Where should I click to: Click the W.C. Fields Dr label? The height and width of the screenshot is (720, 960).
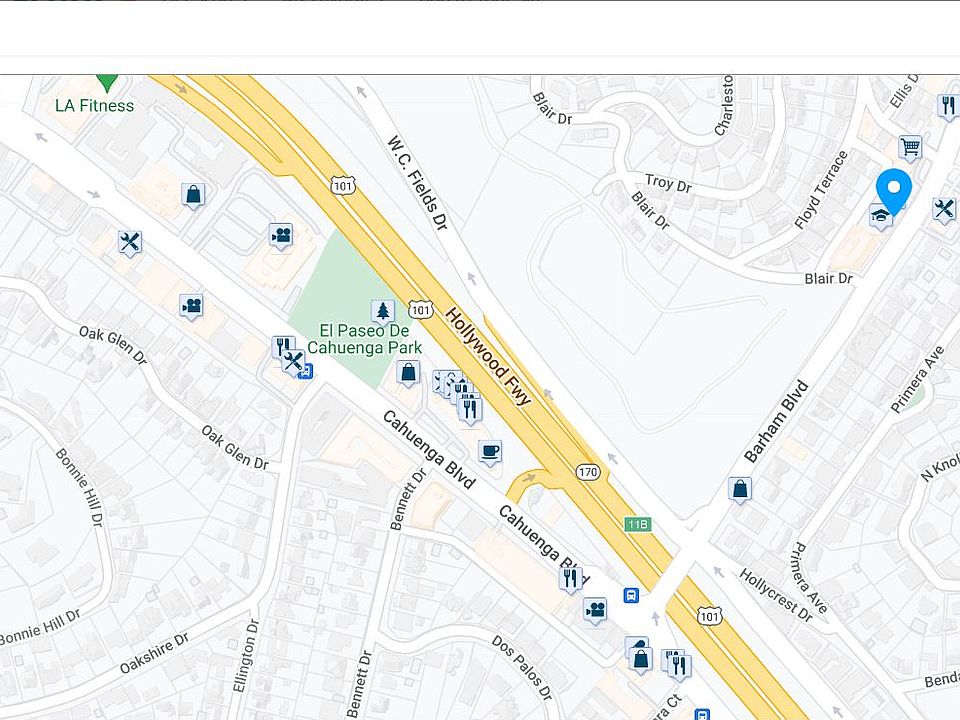click(418, 183)
